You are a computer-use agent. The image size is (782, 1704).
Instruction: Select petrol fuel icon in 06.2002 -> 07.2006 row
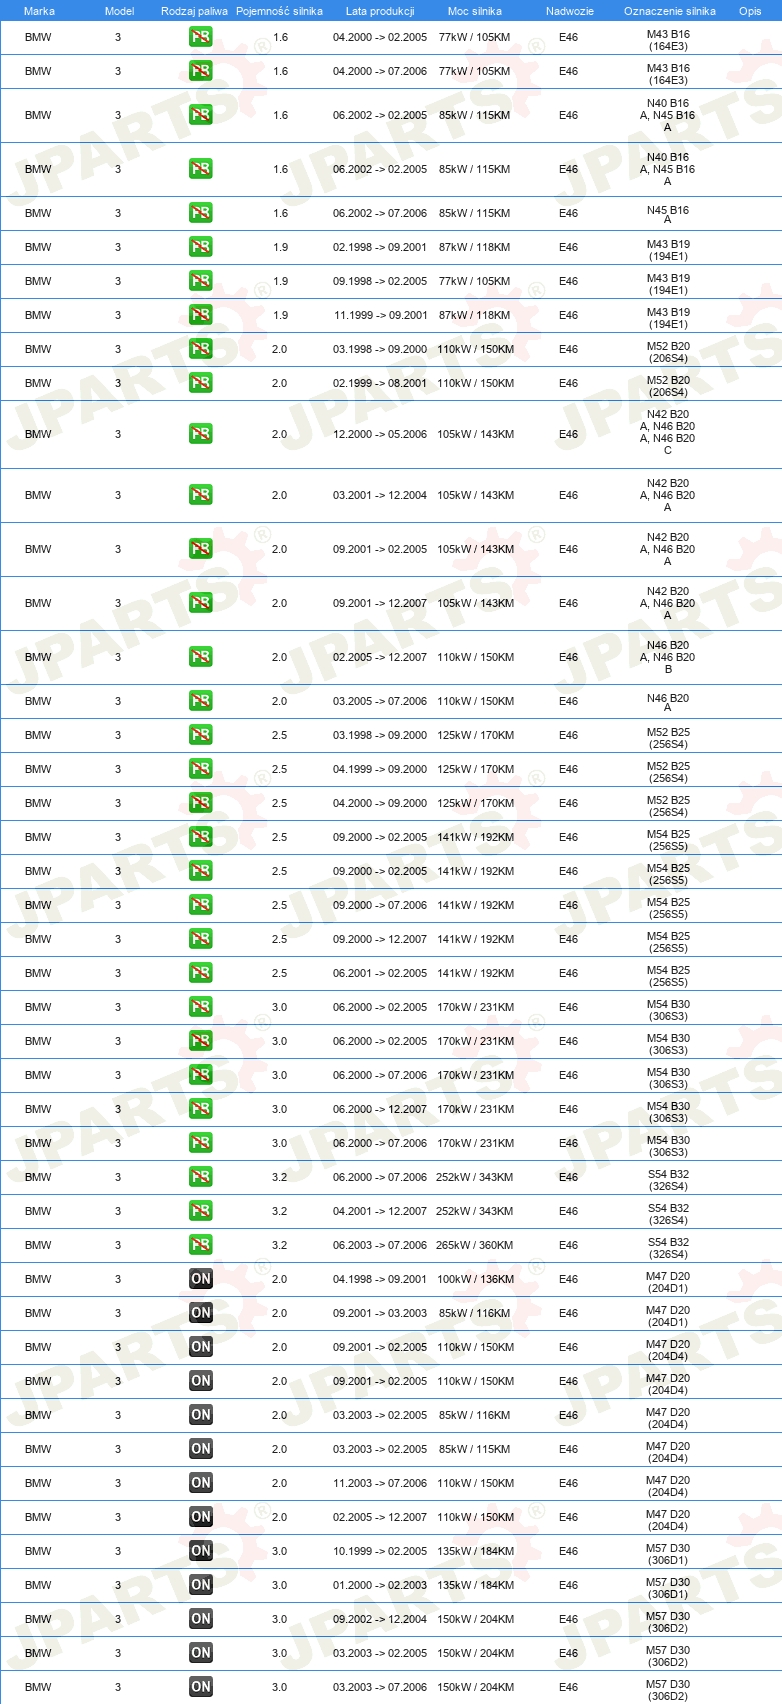(201, 213)
